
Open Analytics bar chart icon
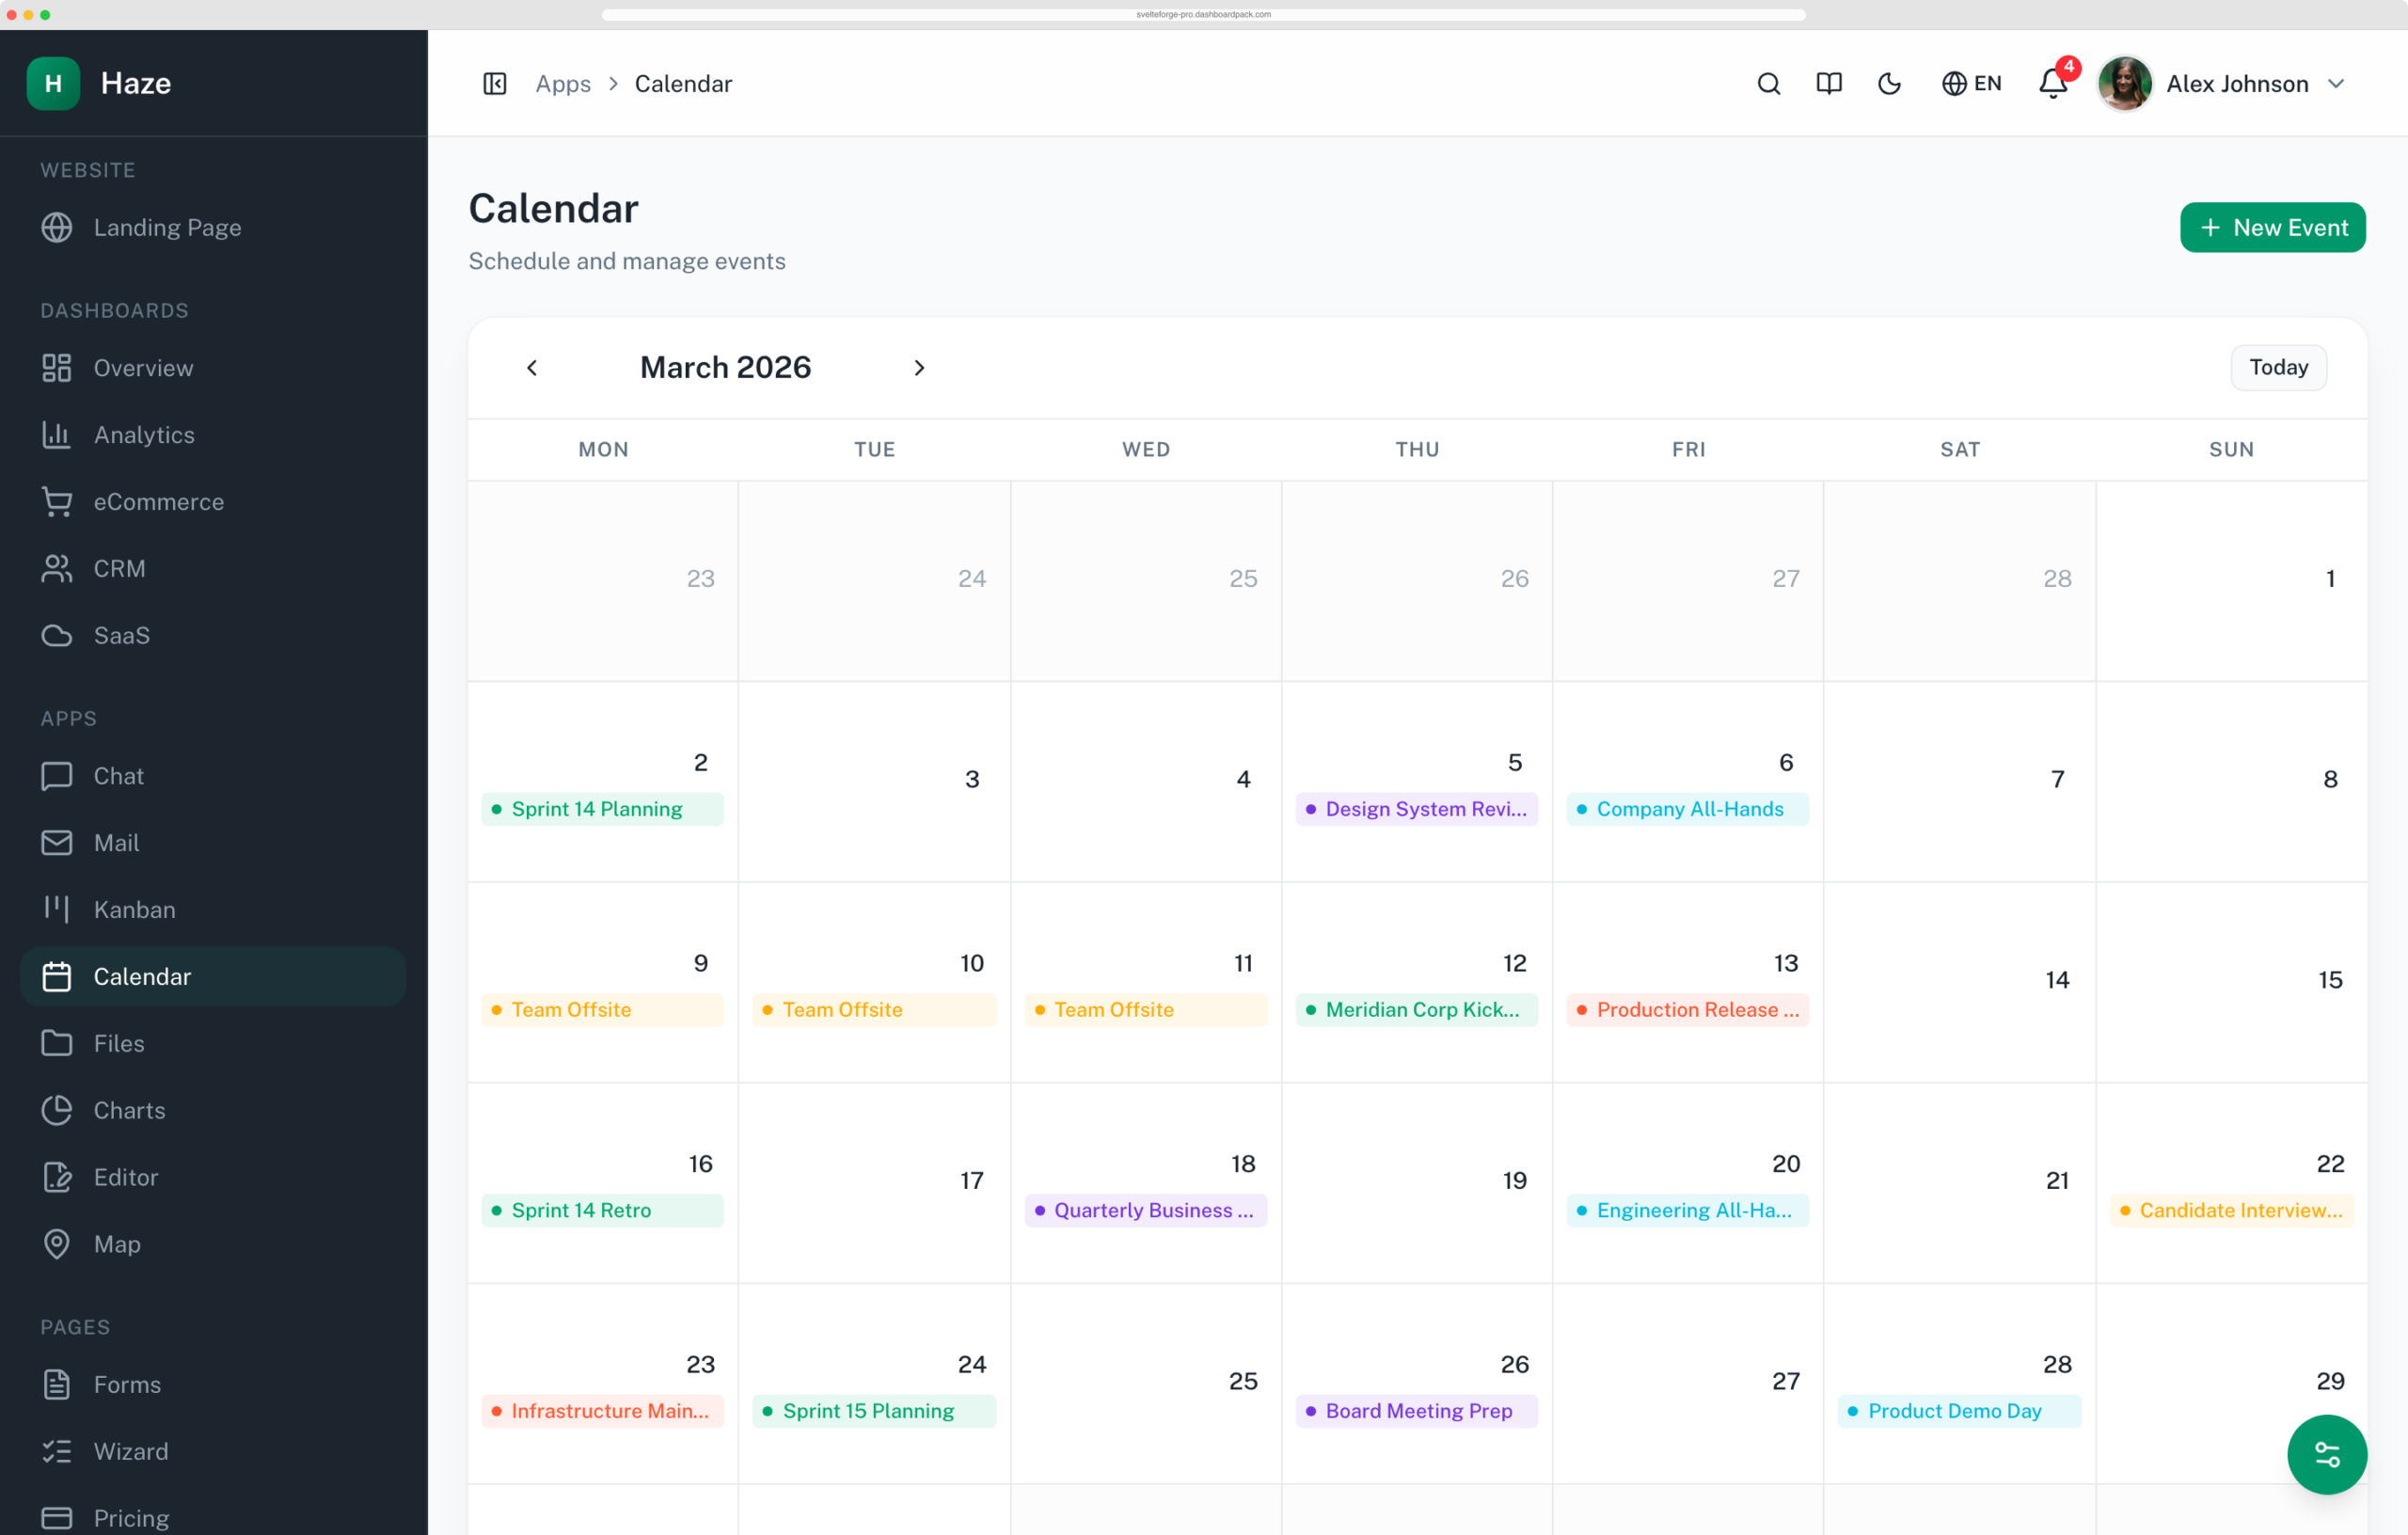57,435
